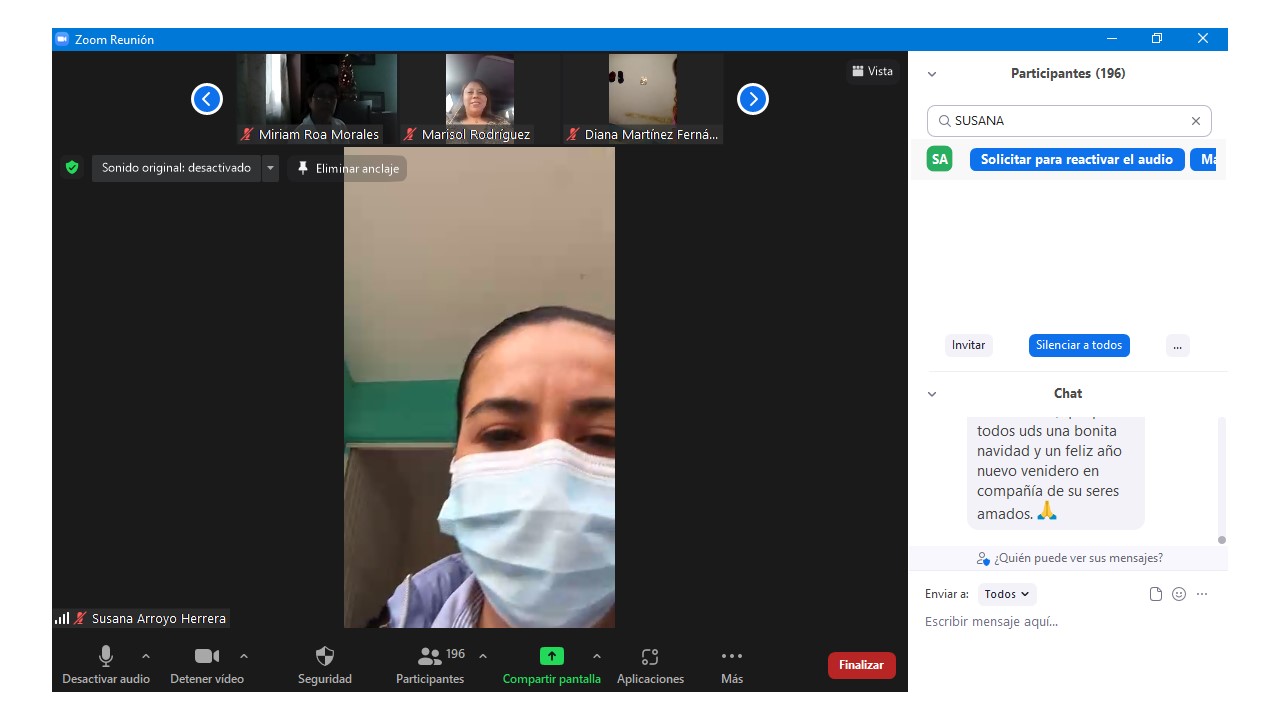Open the Sonido original dropdown arrow
The height and width of the screenshot is (720, 1280).
click(270, 168)
